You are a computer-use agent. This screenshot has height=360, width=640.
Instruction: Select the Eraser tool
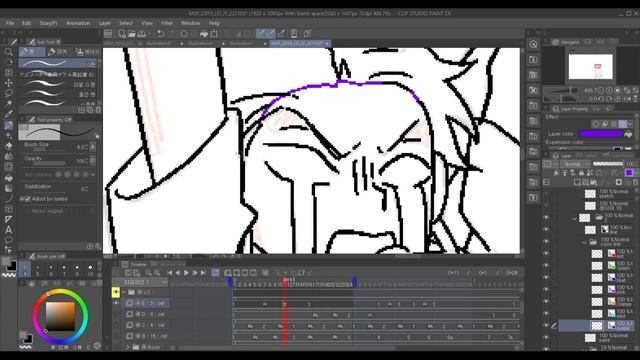coord(8,146)
